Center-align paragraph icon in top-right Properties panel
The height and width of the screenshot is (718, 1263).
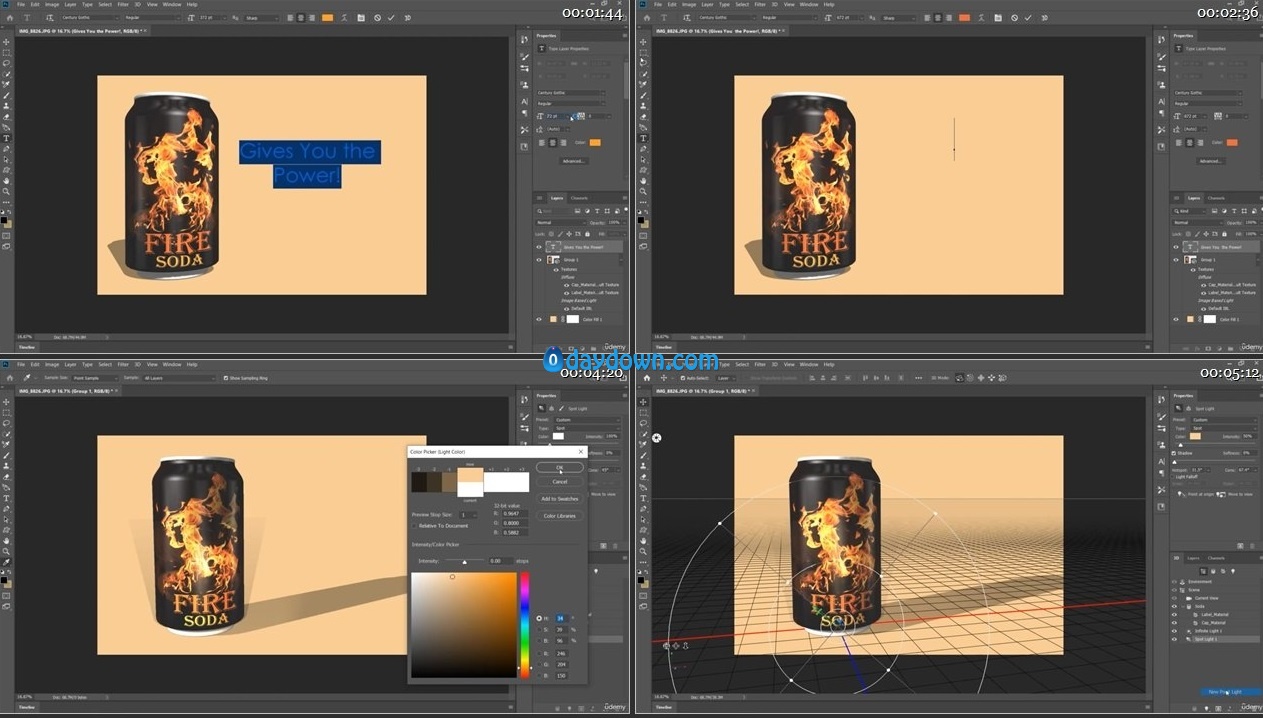pos(1189,142)
